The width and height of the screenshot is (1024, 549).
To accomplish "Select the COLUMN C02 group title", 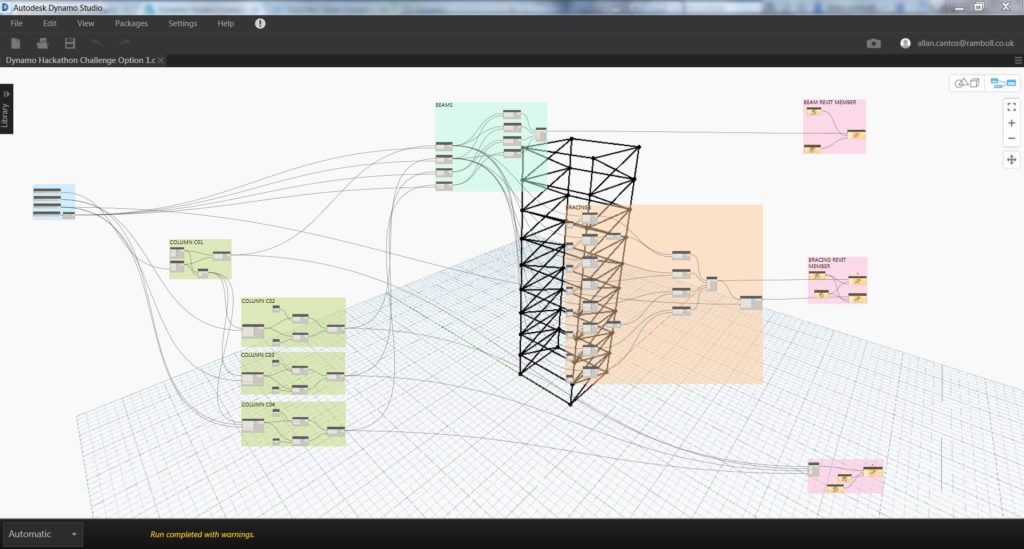I will pos(258,301).
